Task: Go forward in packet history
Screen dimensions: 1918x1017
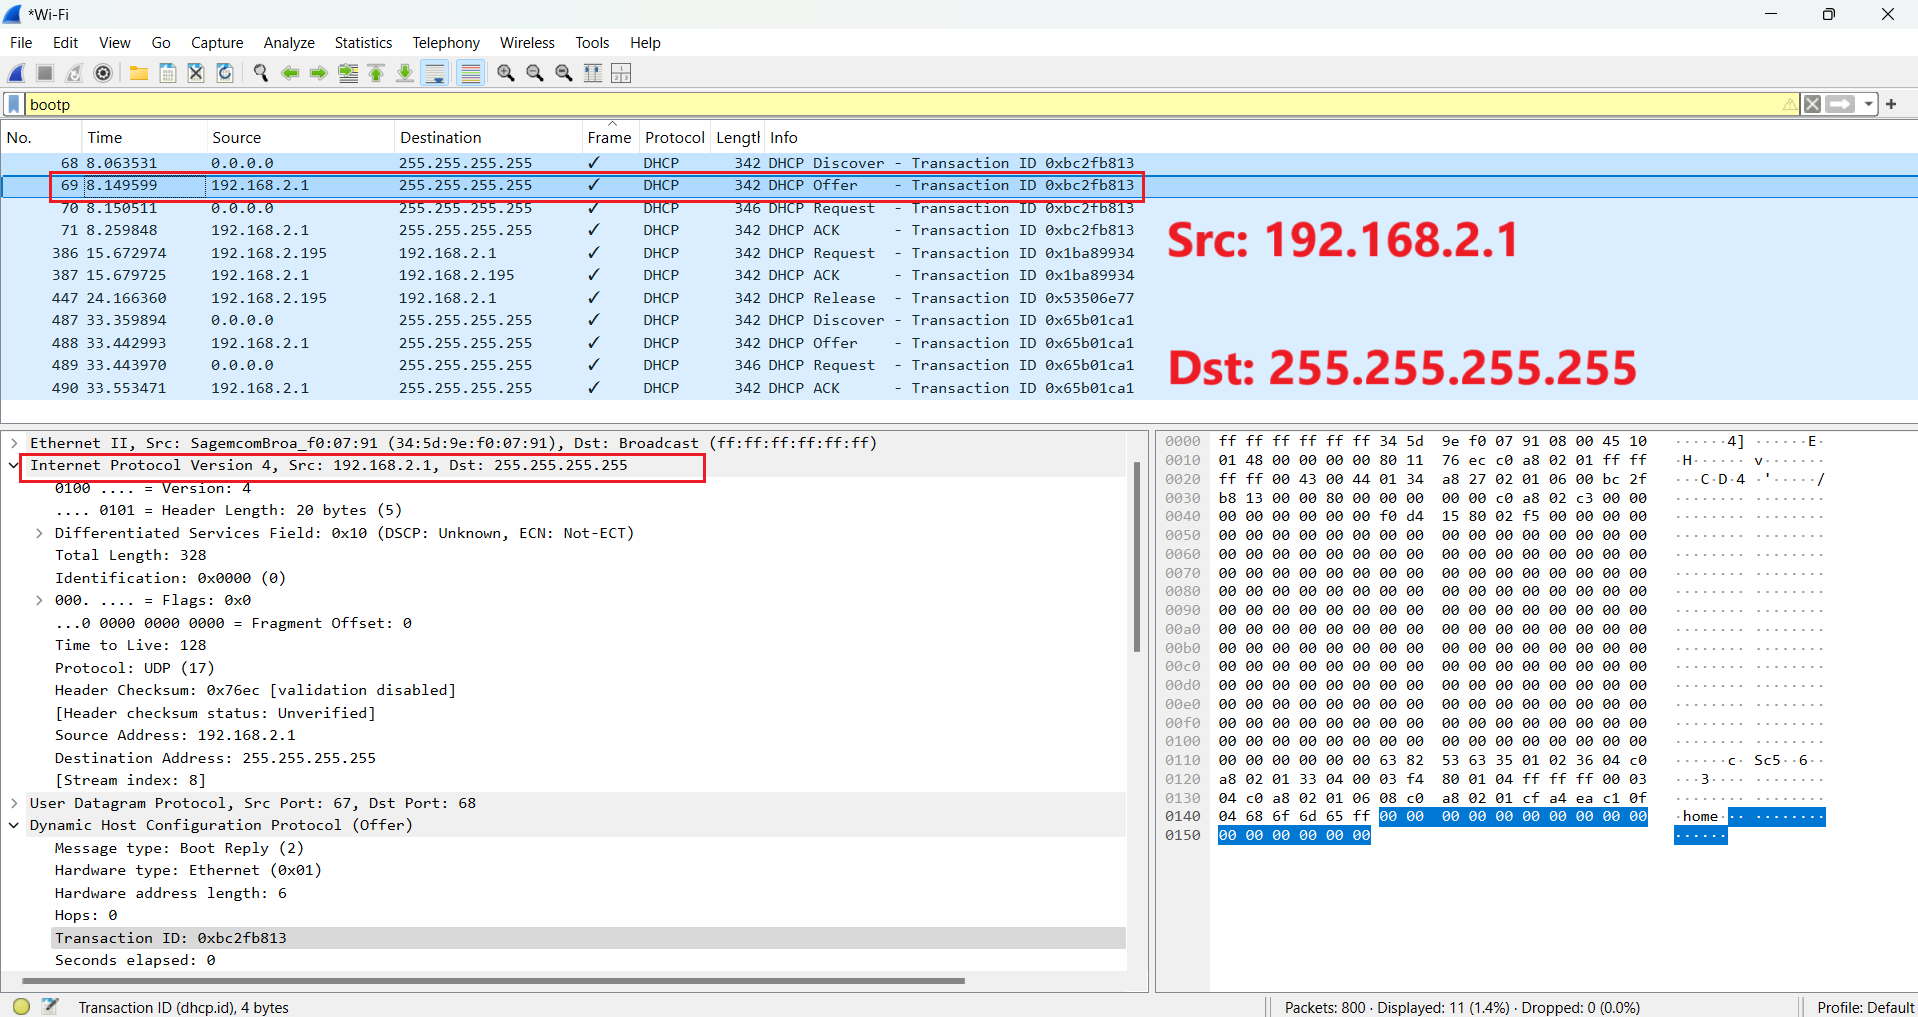Action: (318, 73)
